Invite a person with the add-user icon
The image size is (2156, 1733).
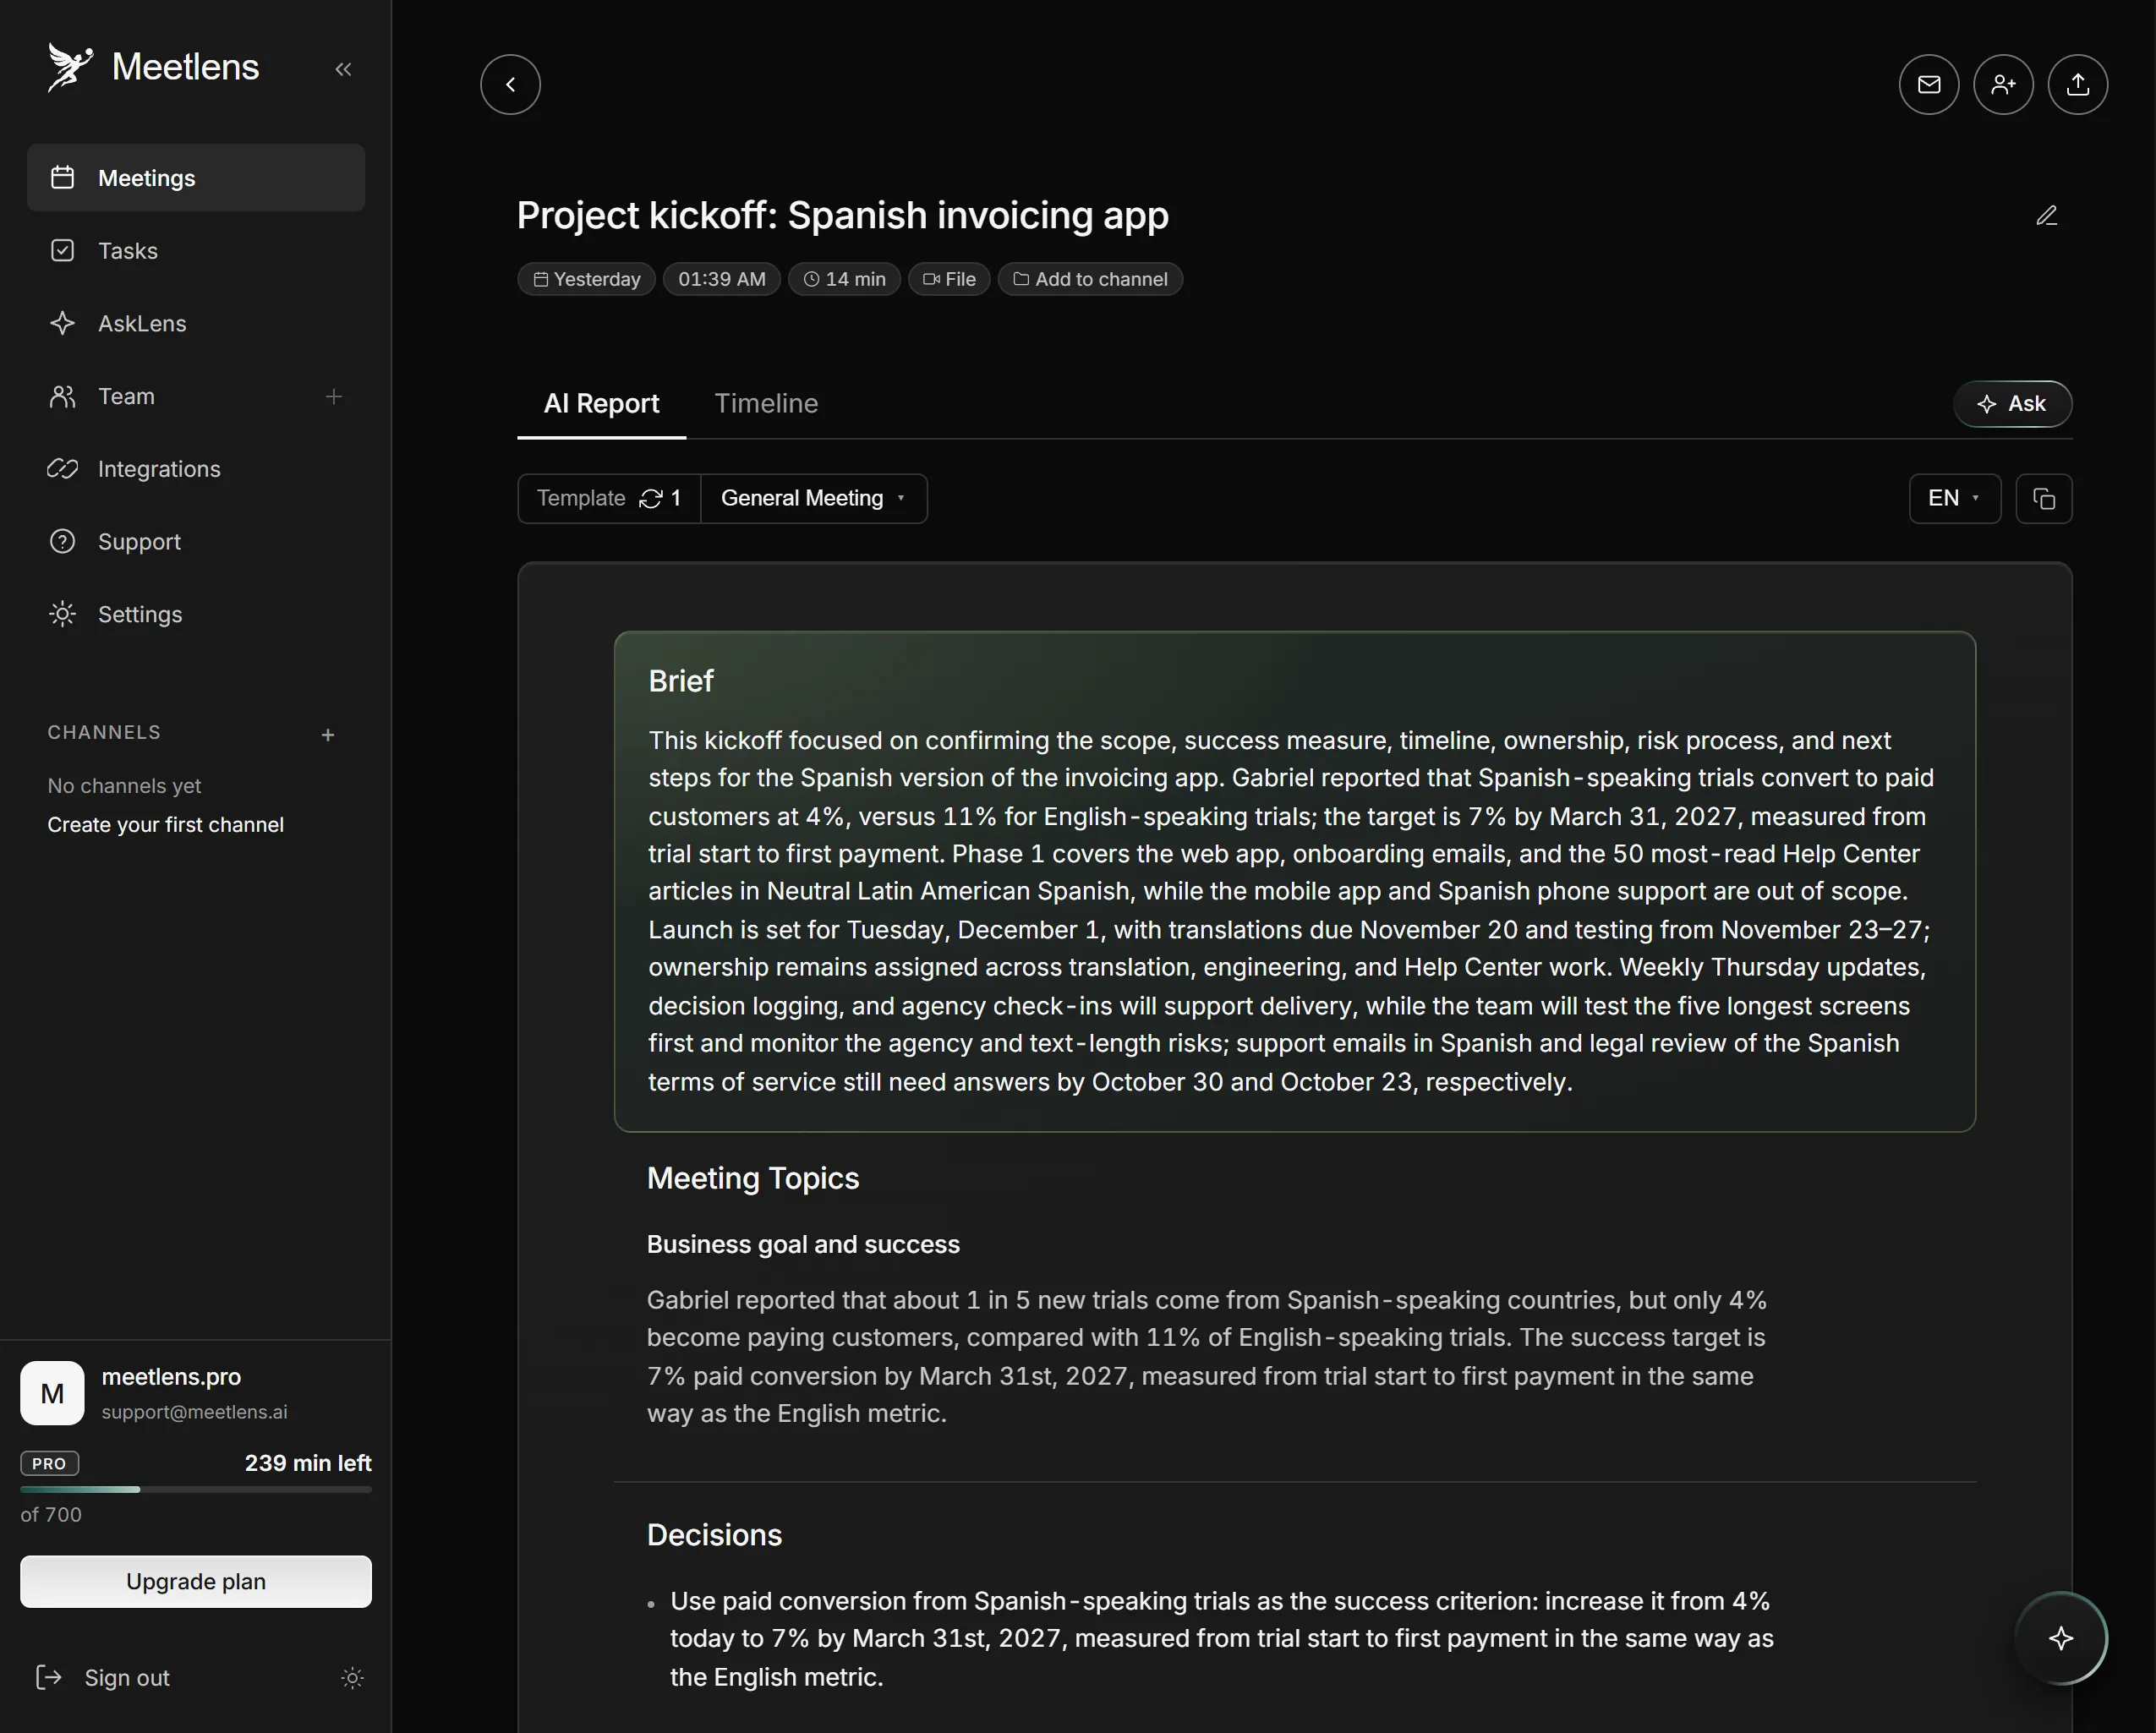pos(2003,84)
